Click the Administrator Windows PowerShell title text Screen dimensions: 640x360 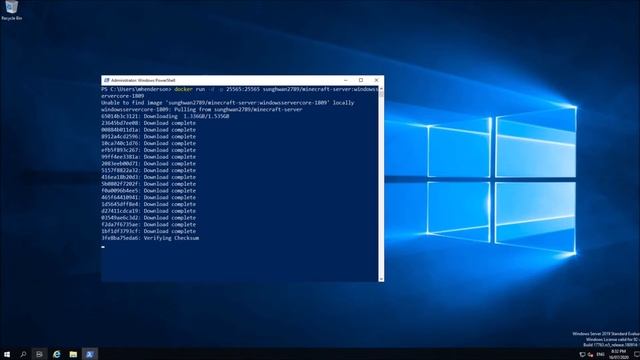tap(143, 80)
